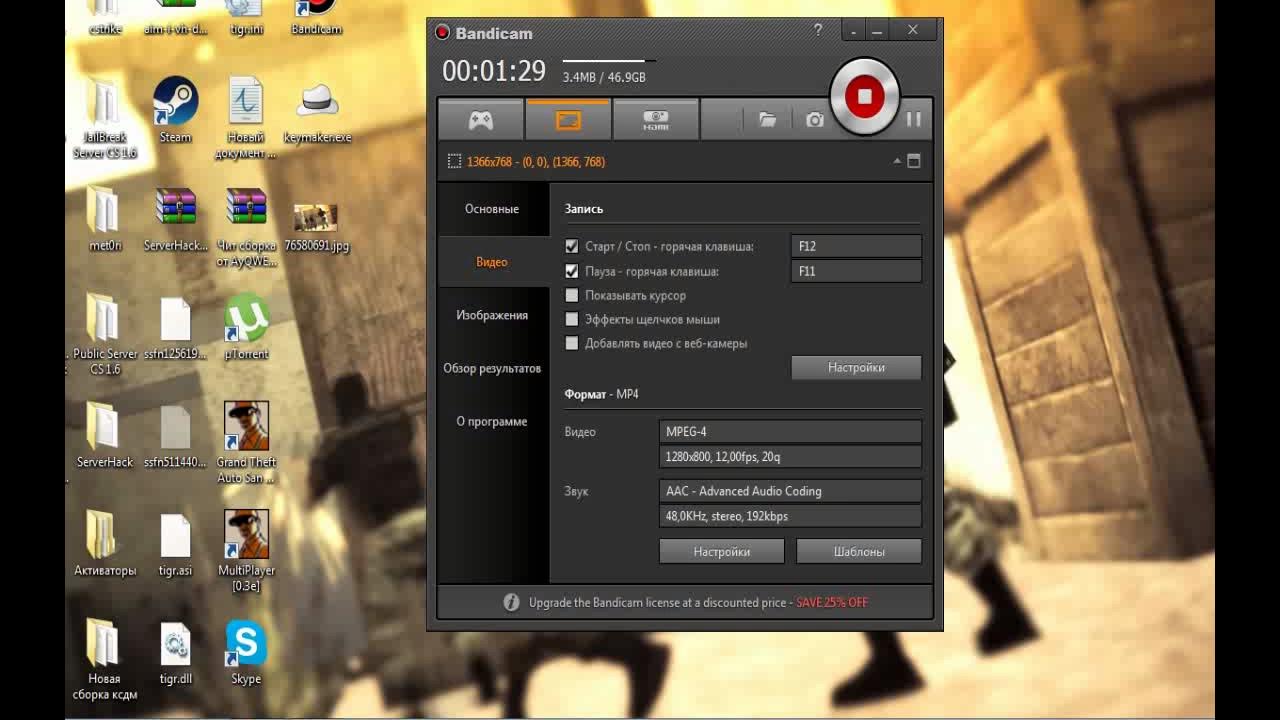The width and height of the screenshot is (1280, 720).
Task: Open the Видео tab
Action: point(492,262)
